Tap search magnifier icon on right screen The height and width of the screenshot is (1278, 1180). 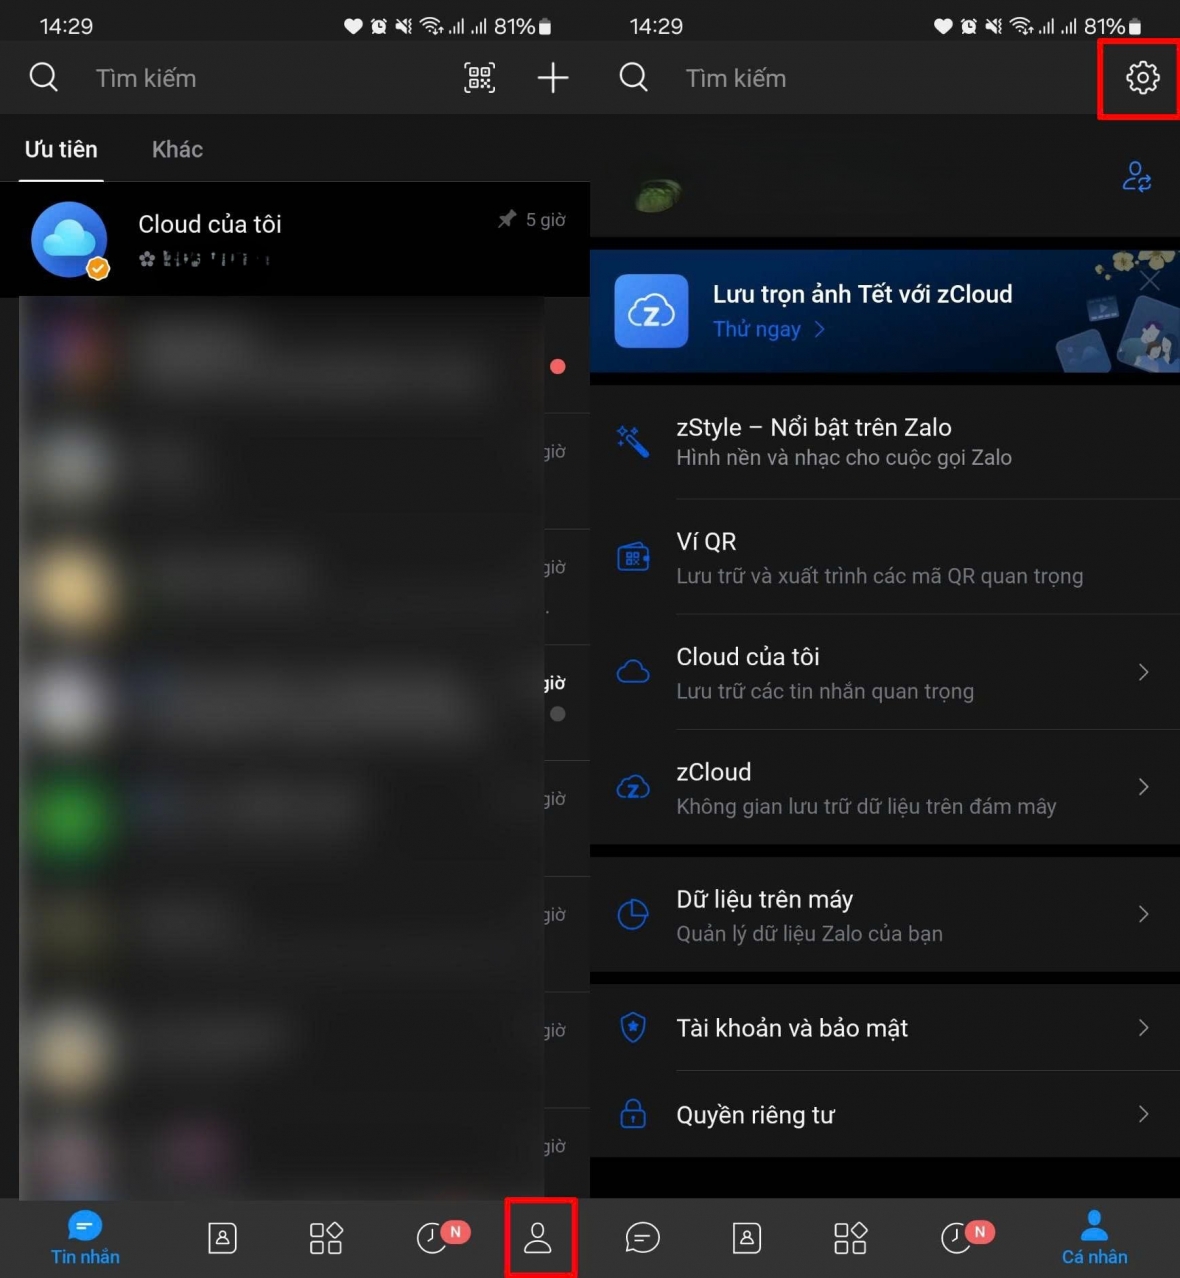633,77
